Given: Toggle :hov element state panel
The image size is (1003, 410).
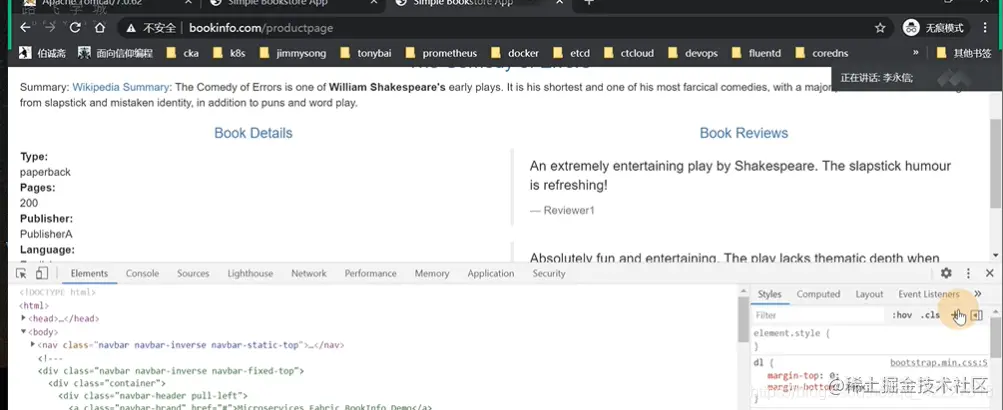Looking at the screenshot, I should point(902,315).
